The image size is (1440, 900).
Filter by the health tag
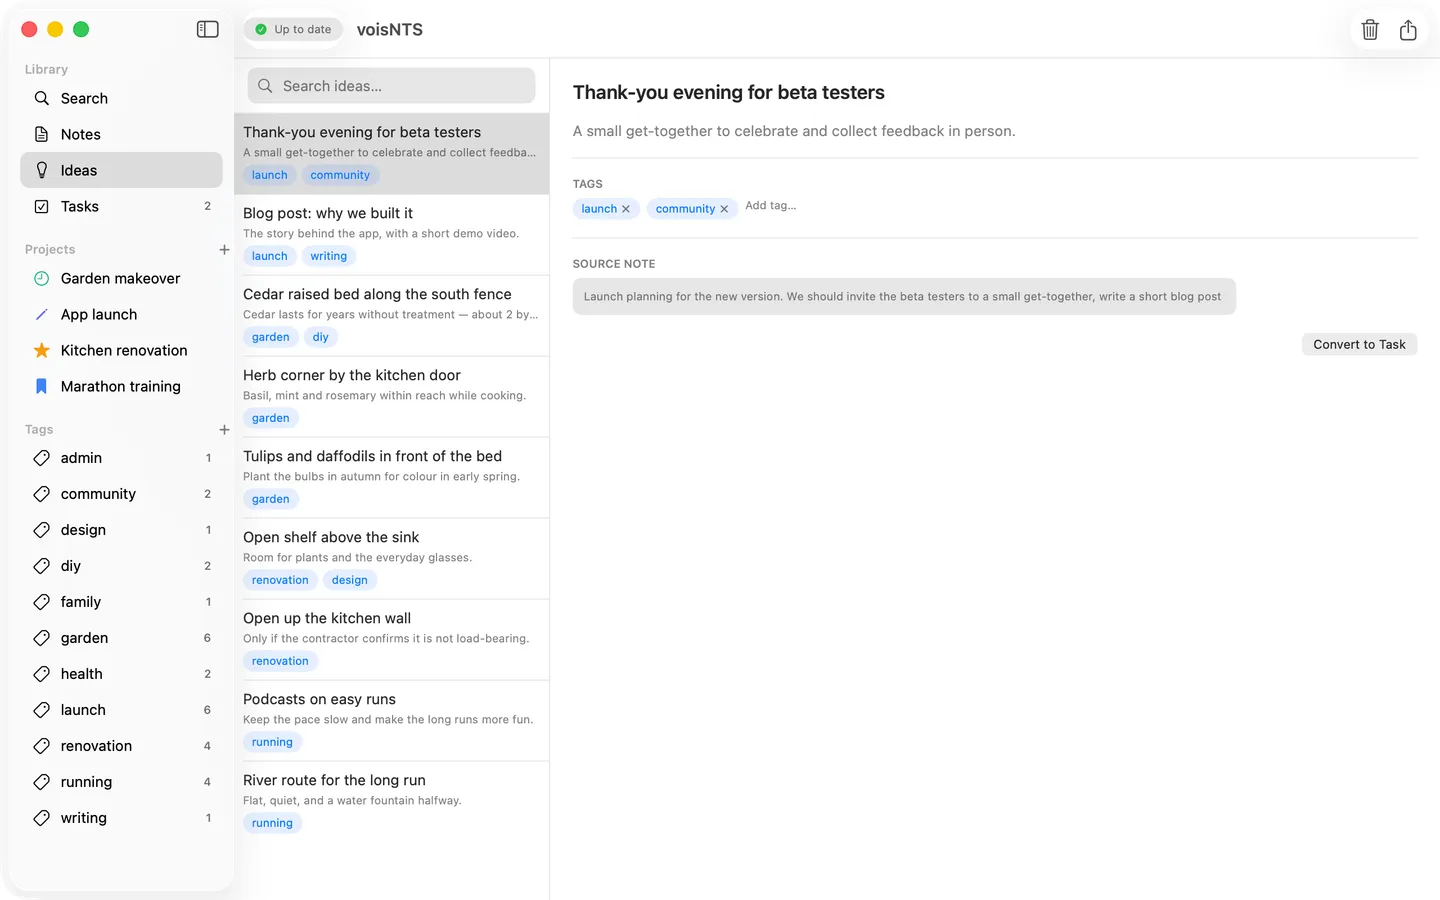pyautogui.click(x=121, y=674)
